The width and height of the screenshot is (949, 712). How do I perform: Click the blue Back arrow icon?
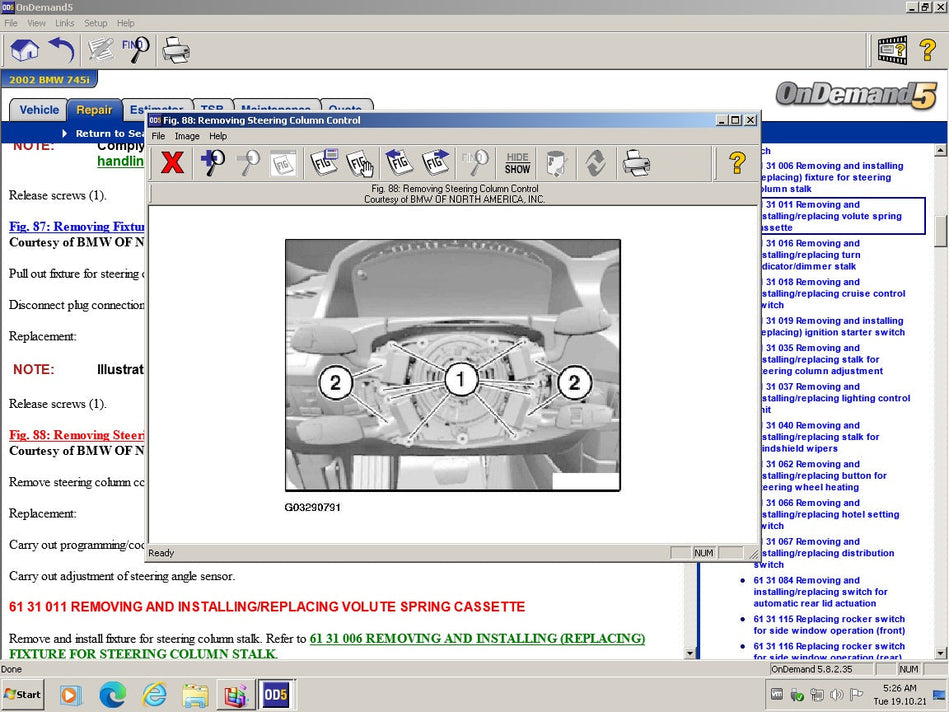[62, 49]
